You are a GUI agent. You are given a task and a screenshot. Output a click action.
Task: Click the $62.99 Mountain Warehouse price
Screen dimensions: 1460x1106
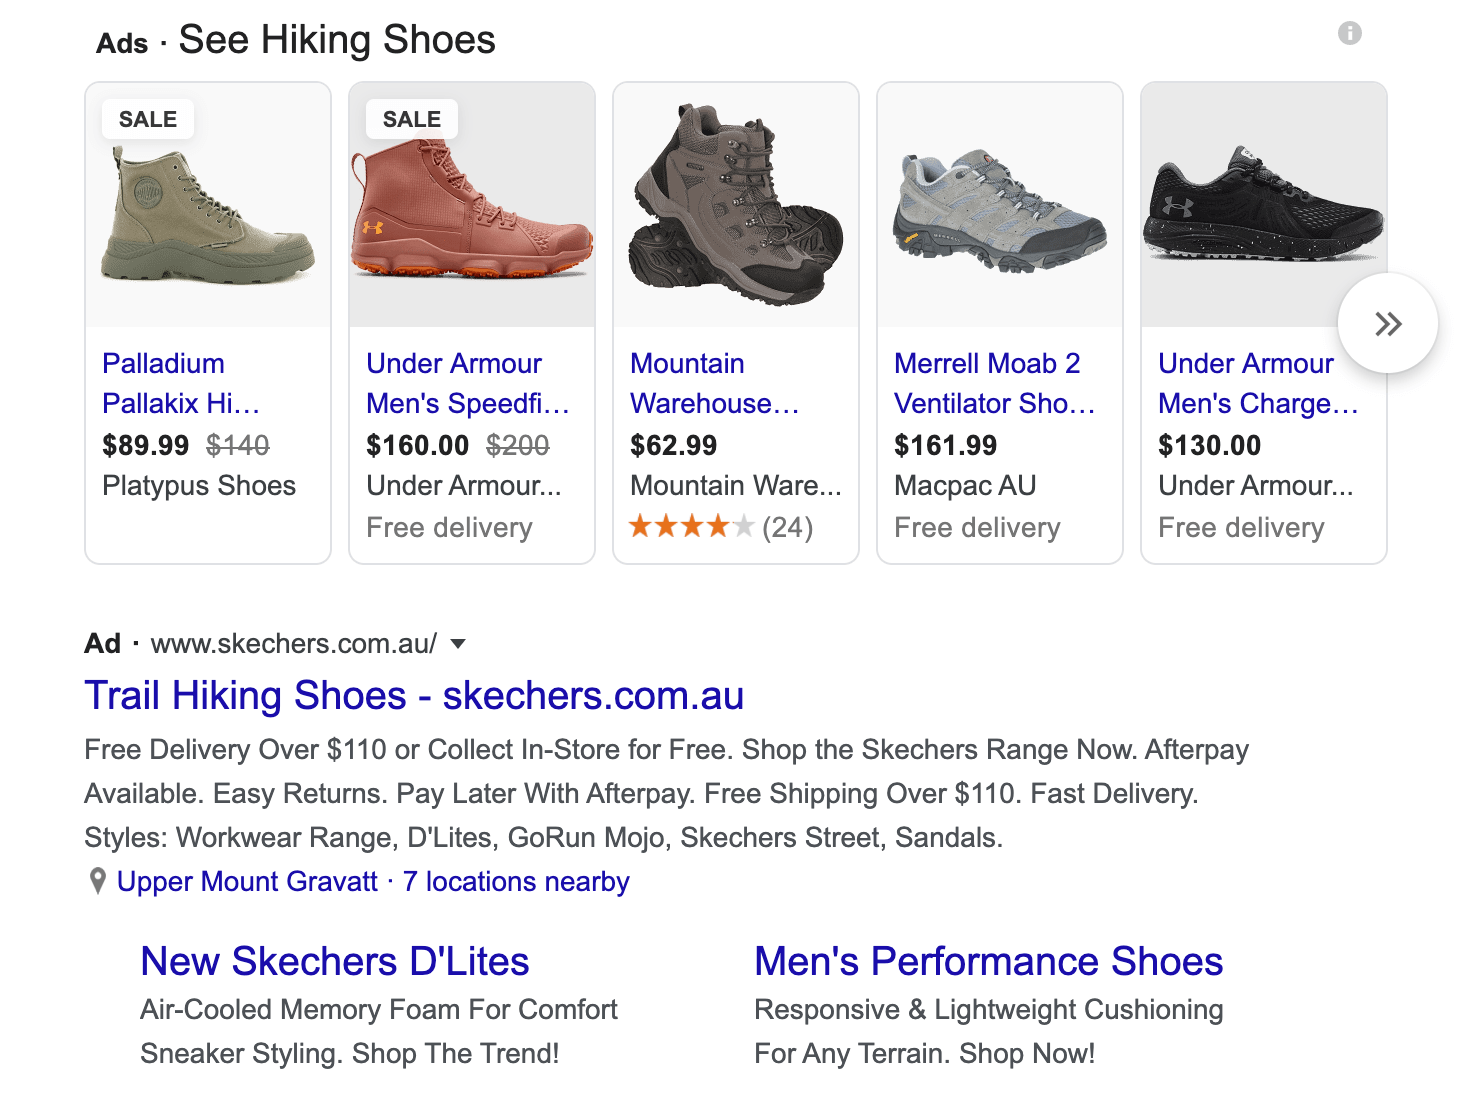point(674,445)
